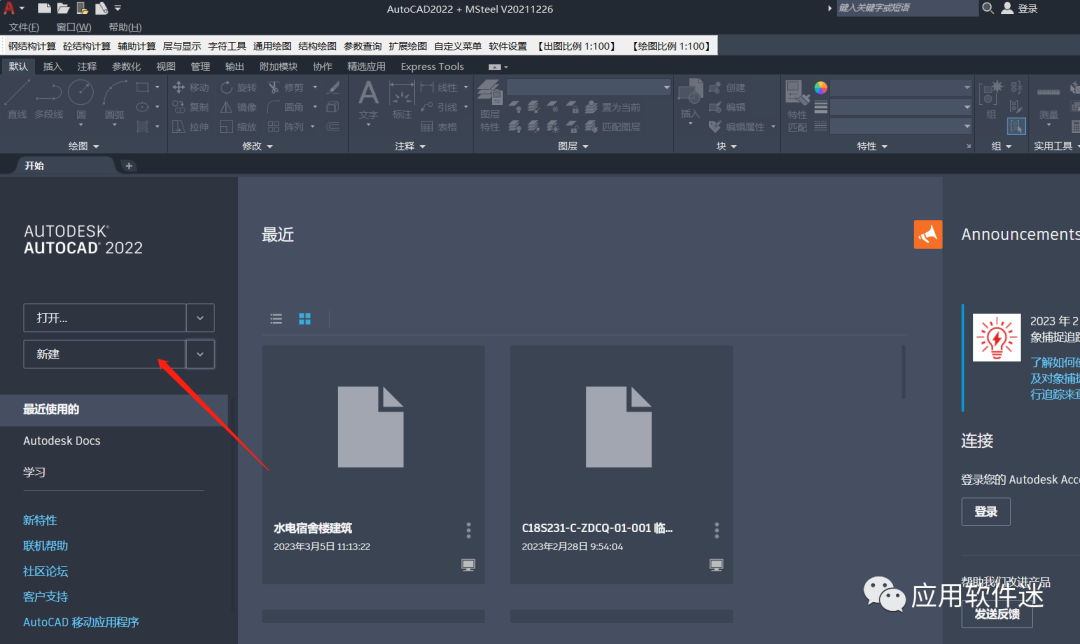Open the 图层特性 layer properties icon
The width and height of the screenshot is (1080, 644).
click(x=490, y=105)
